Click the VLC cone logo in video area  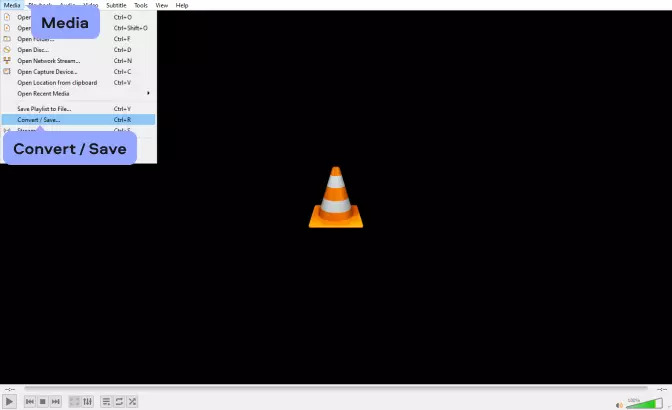coord(336,197)
